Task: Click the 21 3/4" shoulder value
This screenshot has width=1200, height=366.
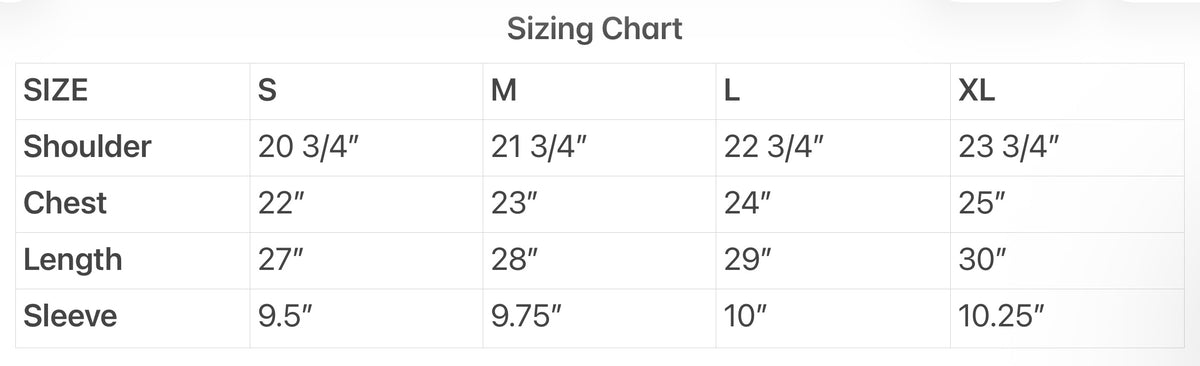Action: click(x=538, y=148)
